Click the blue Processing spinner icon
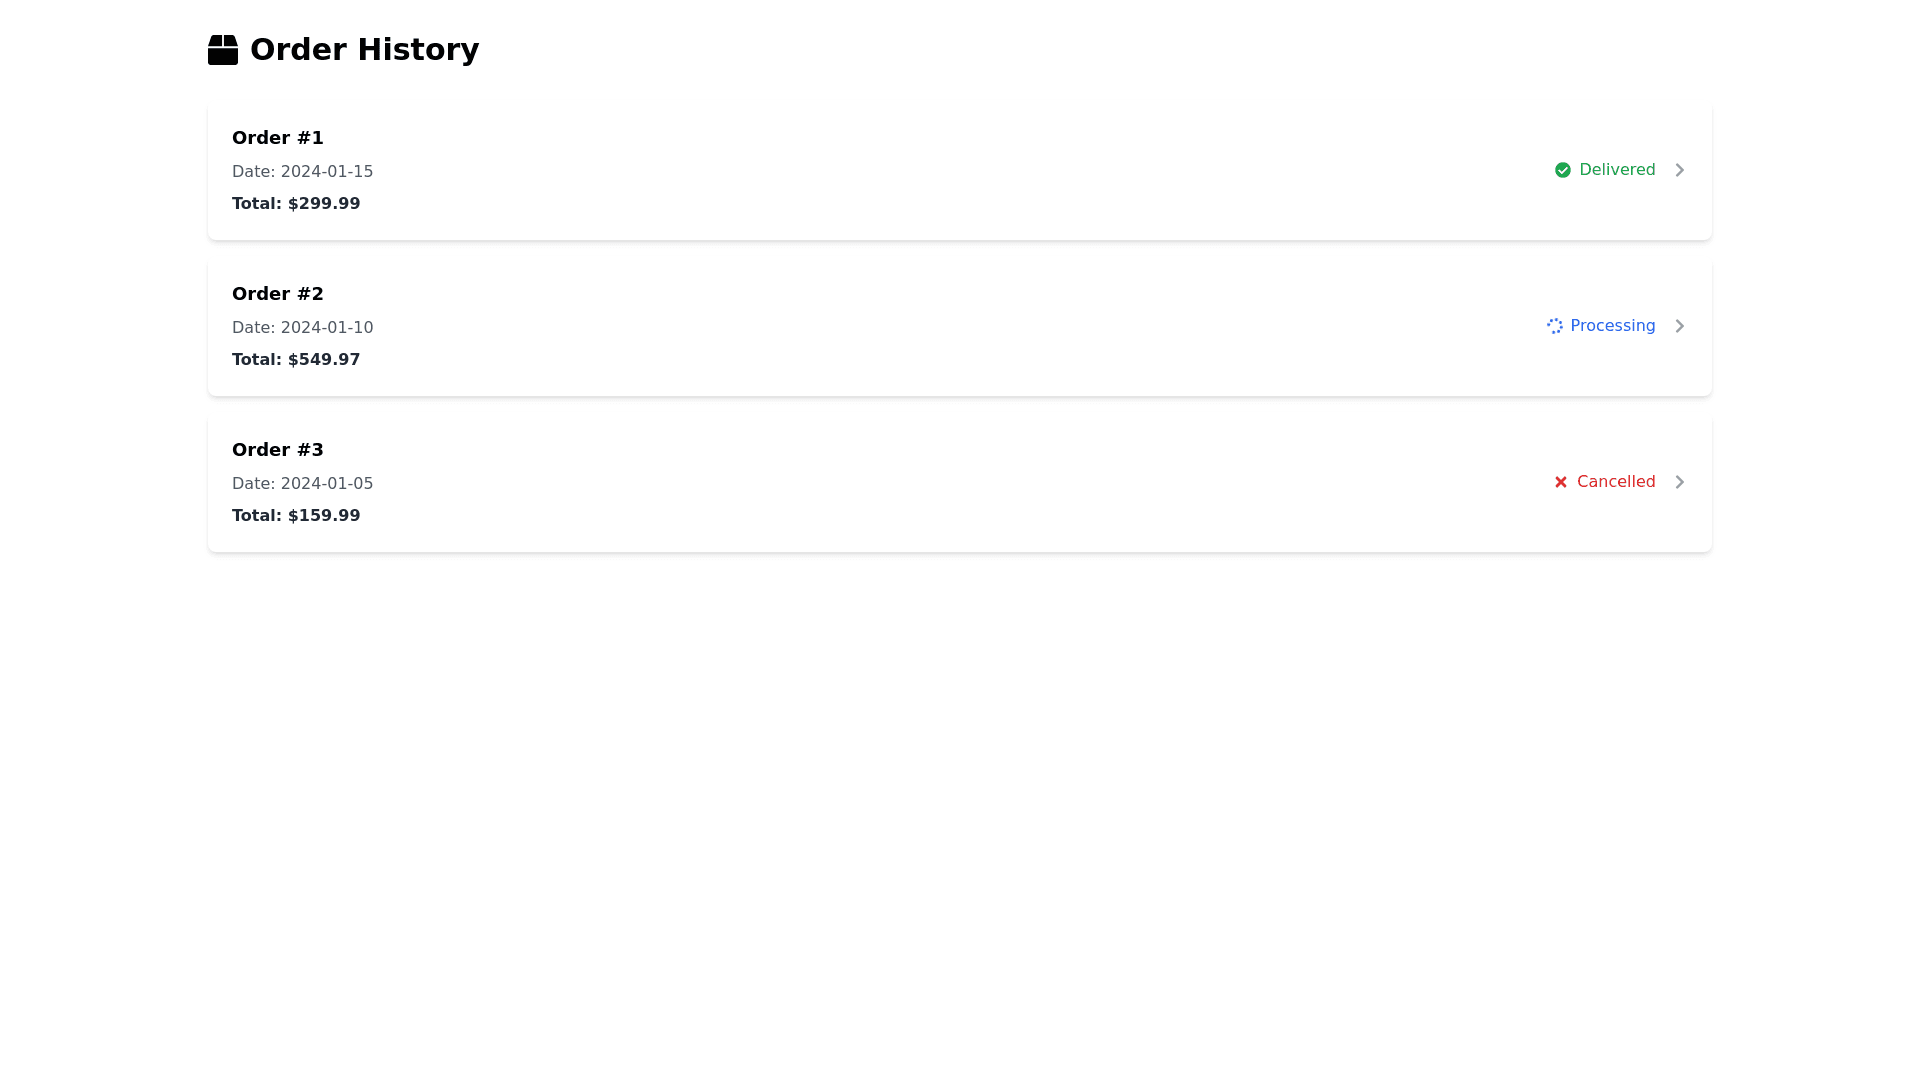Viewport: 1920px width, 1080px height. [x=1554, y=326]
